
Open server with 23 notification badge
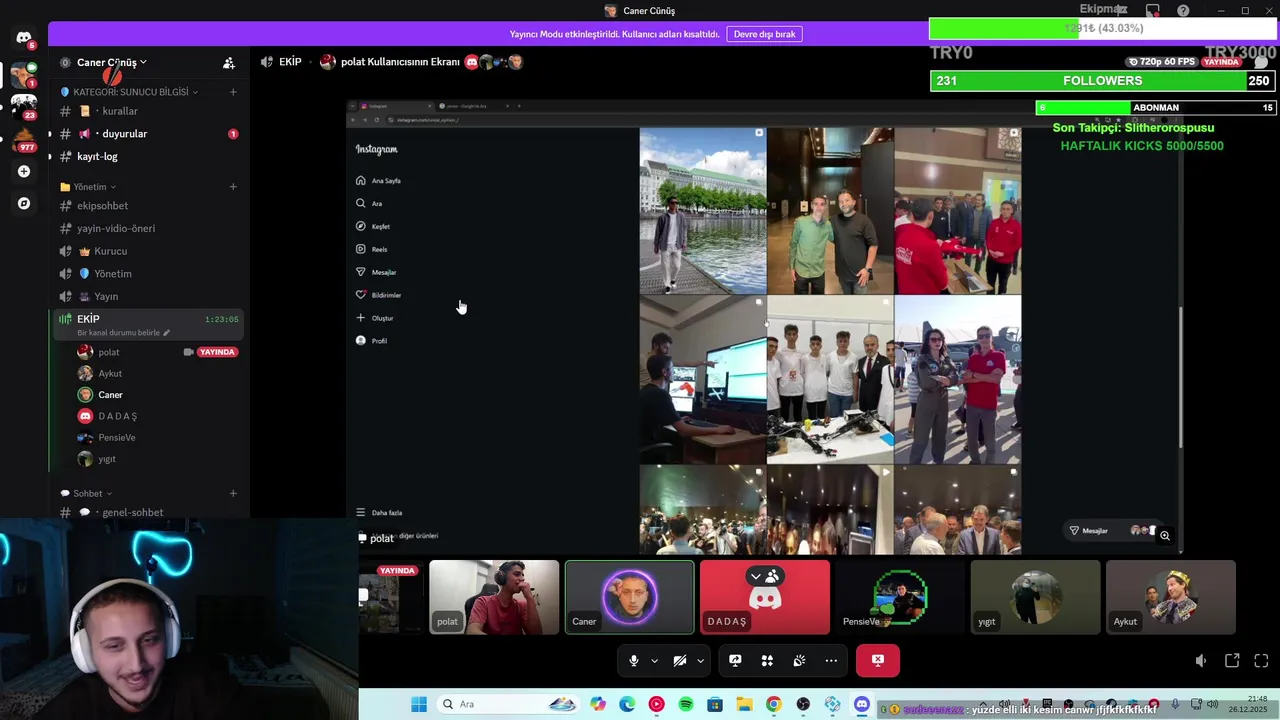click(x=24, y=106)
